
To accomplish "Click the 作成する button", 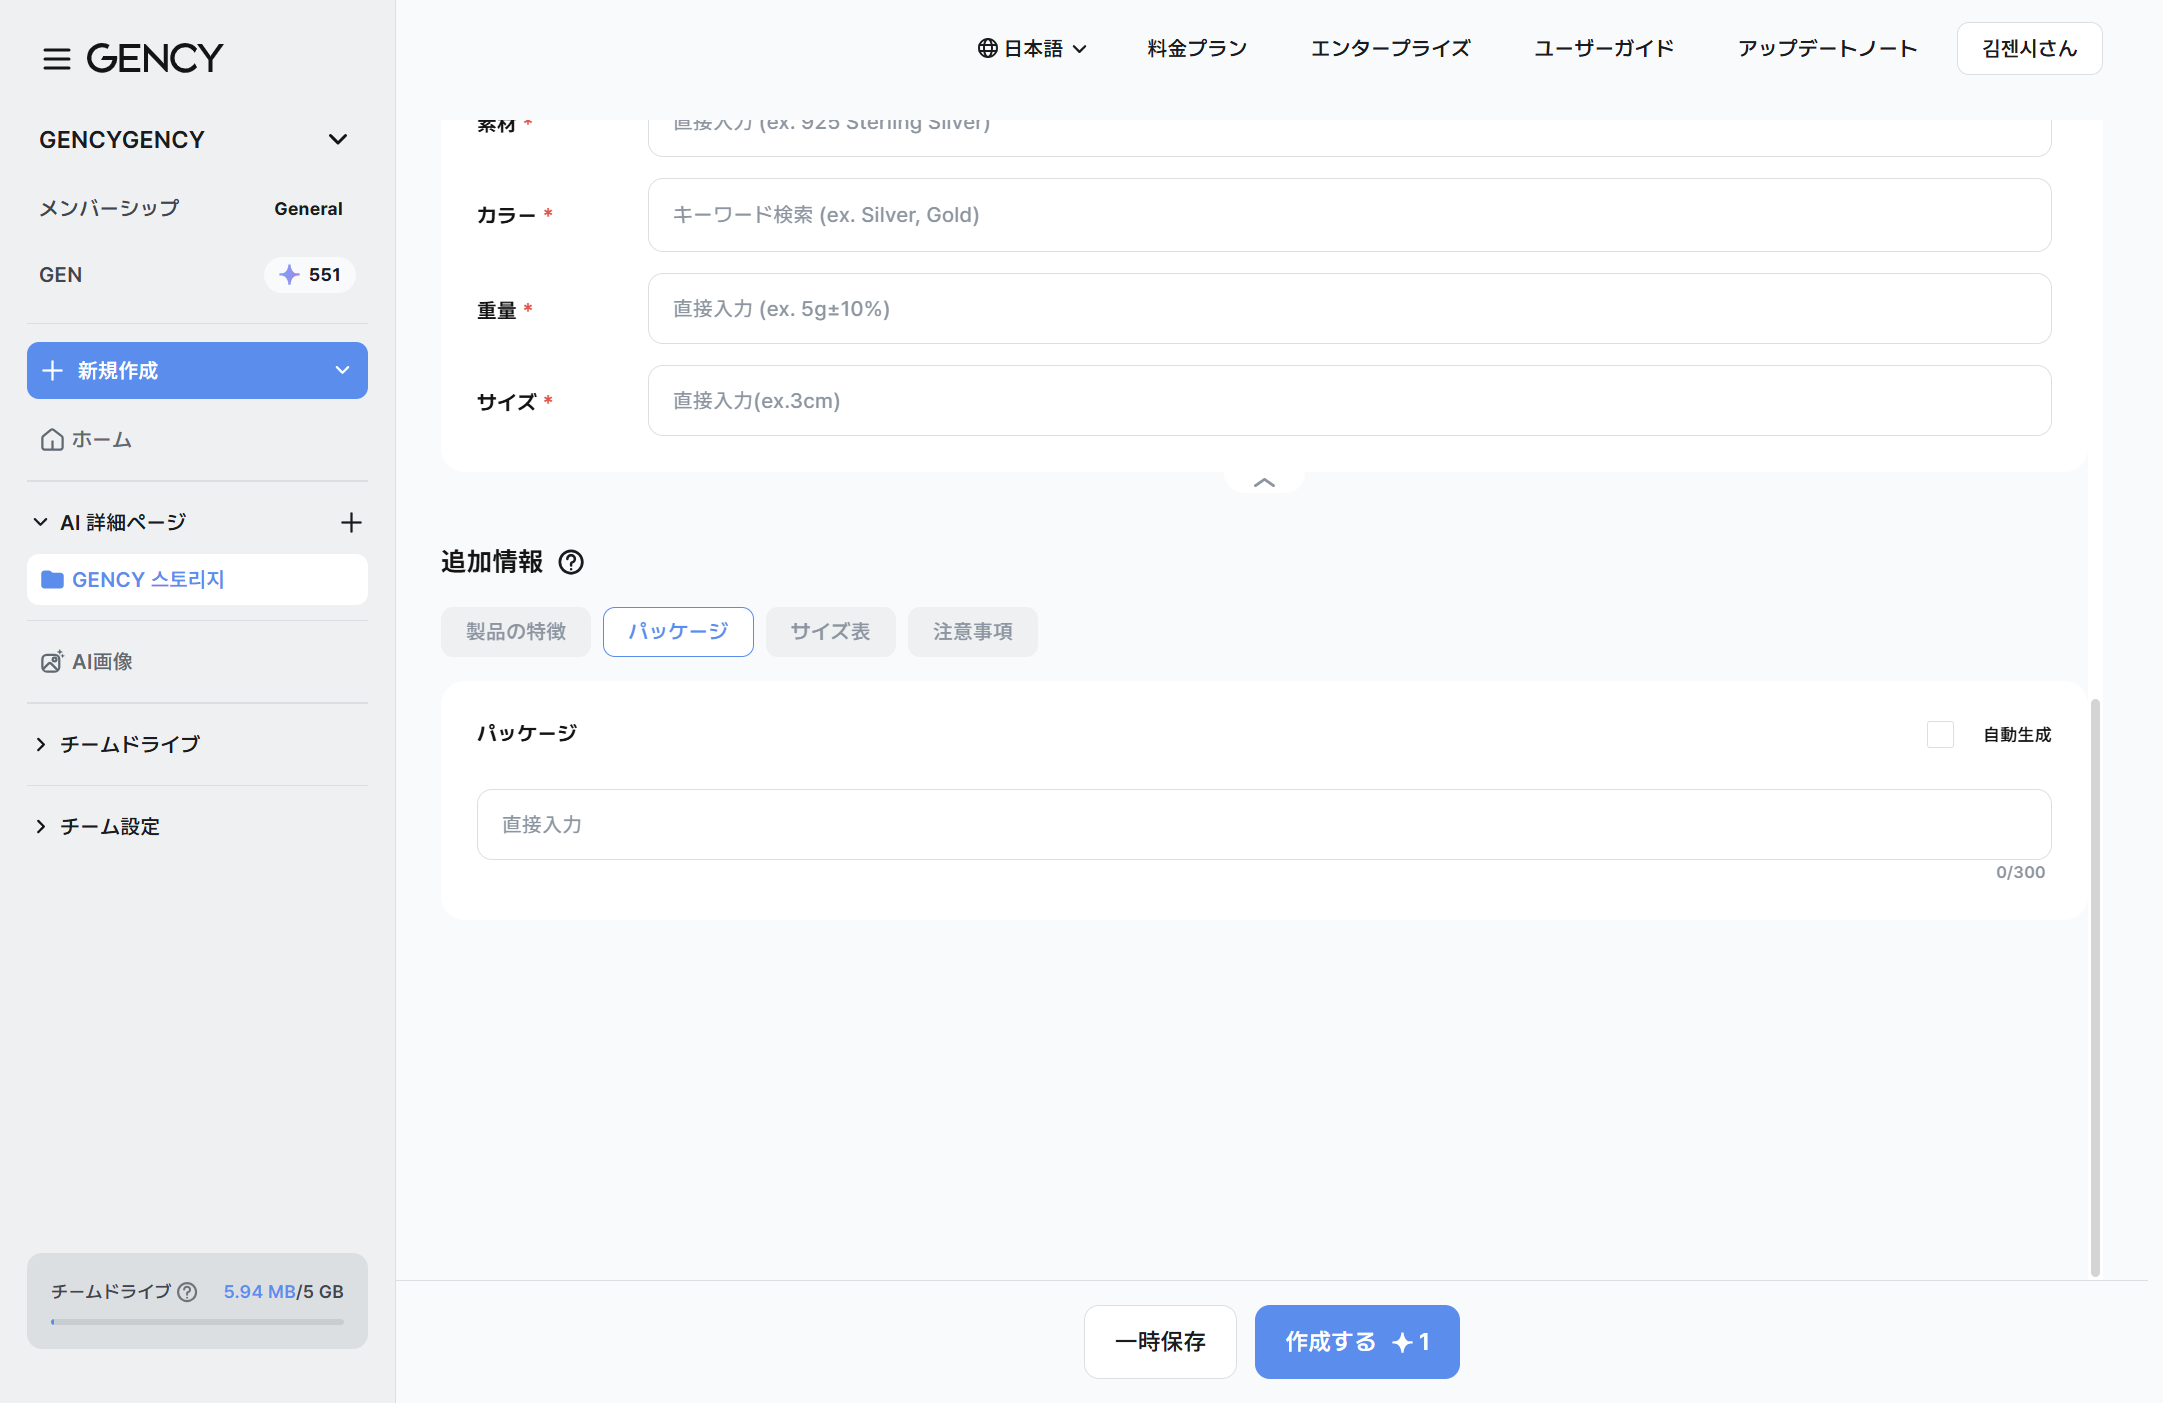I will (1357, 1342).
